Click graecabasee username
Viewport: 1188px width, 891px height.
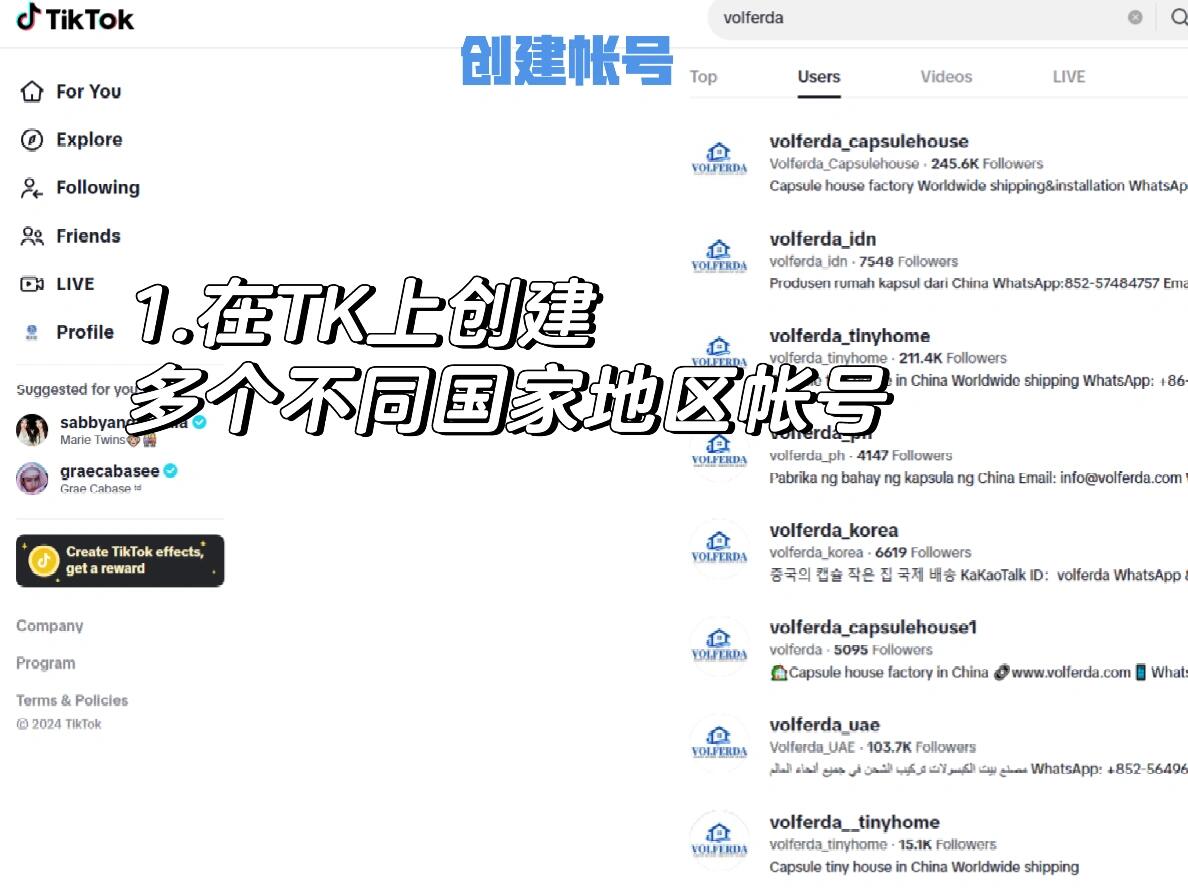pyautogui.click(x=109, y=471)
